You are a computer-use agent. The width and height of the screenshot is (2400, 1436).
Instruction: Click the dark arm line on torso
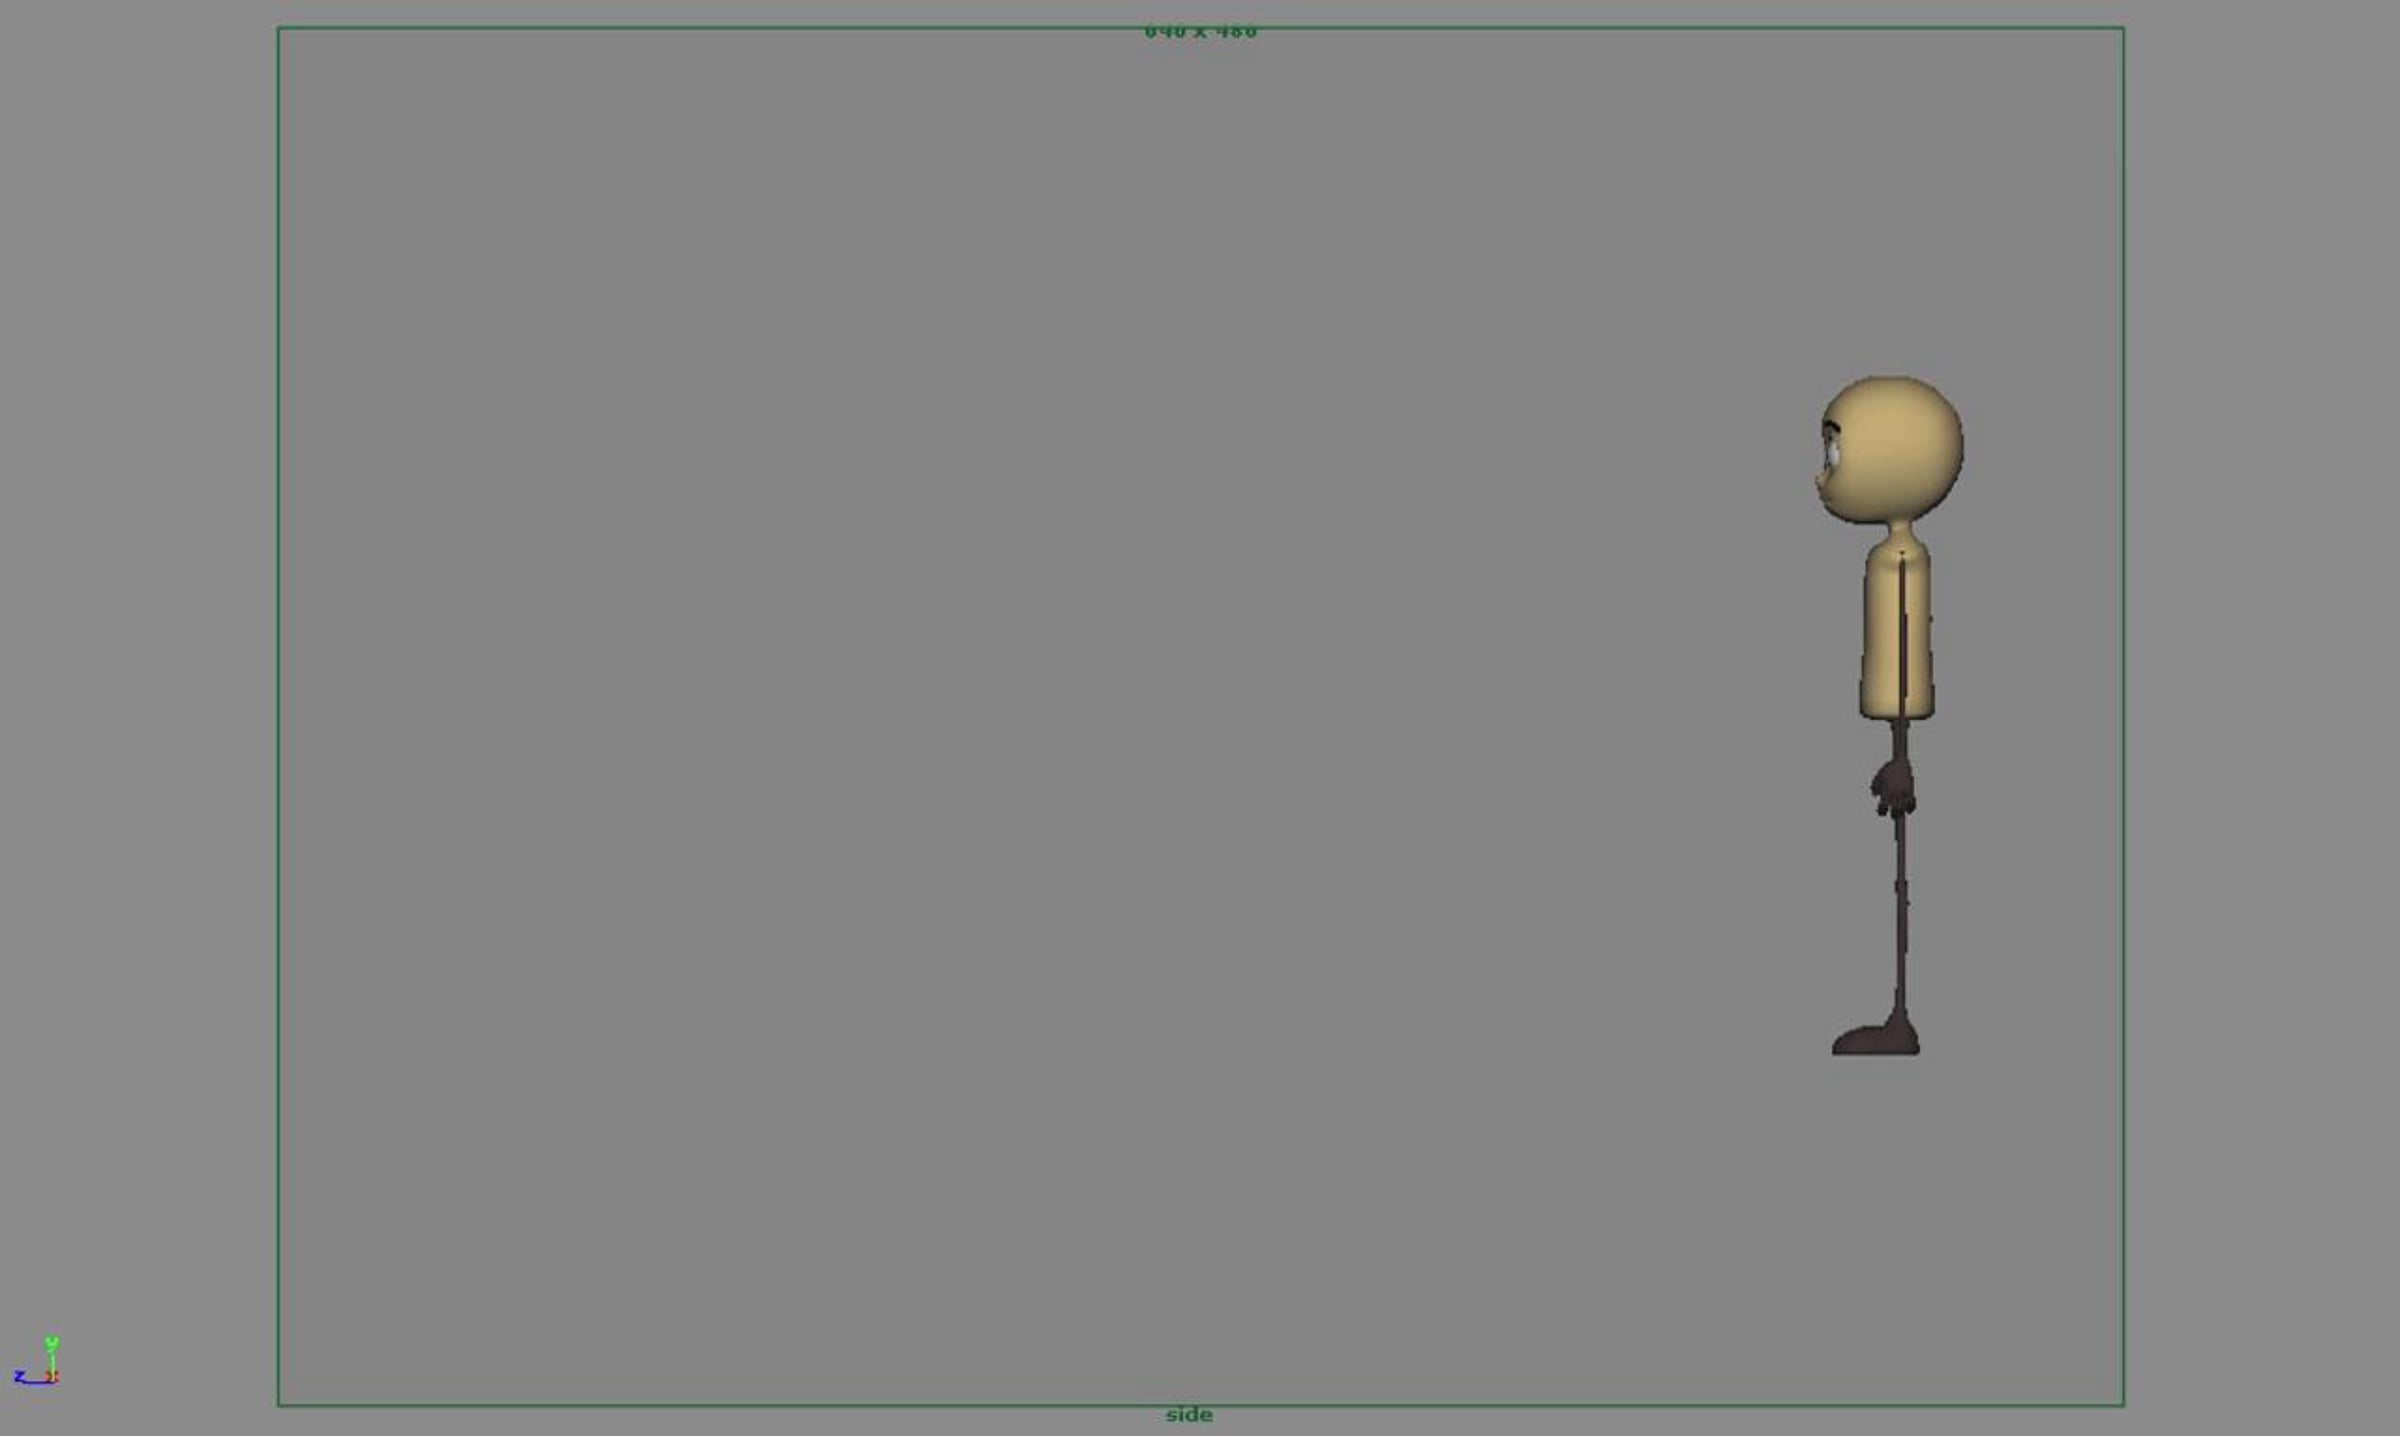pos(1902,630)
